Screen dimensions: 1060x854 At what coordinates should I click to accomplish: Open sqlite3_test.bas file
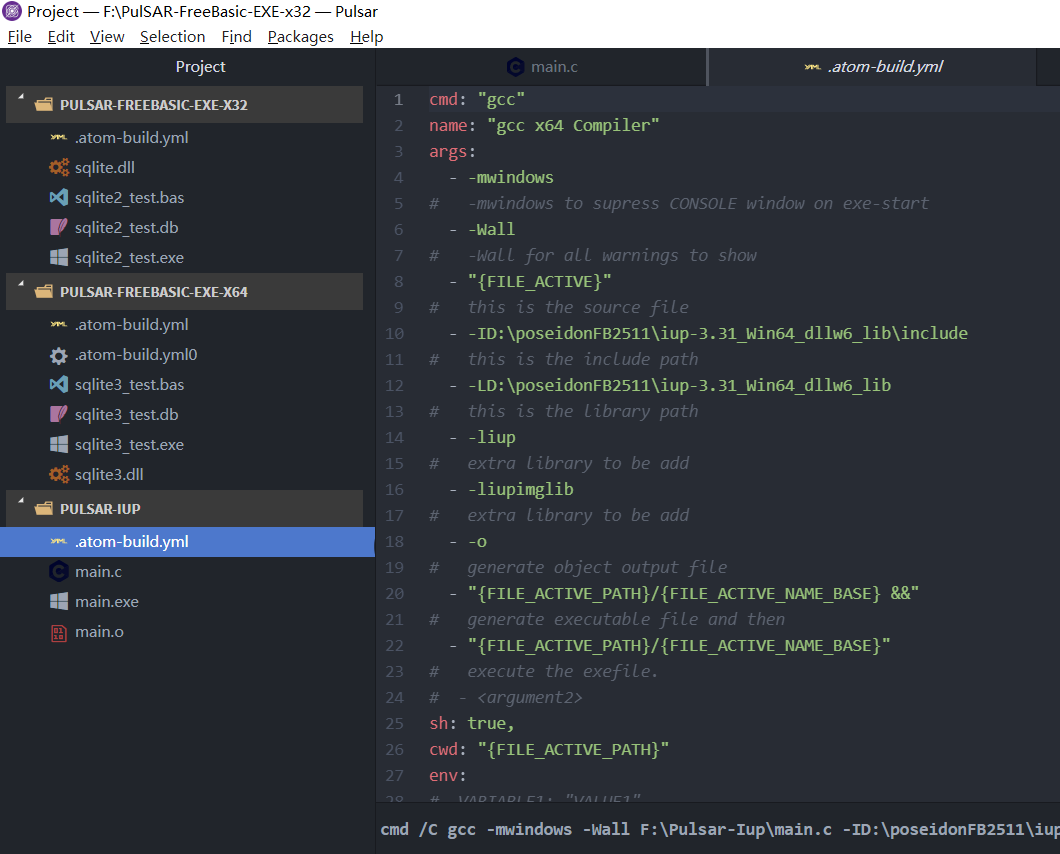(x=129, y=385)
